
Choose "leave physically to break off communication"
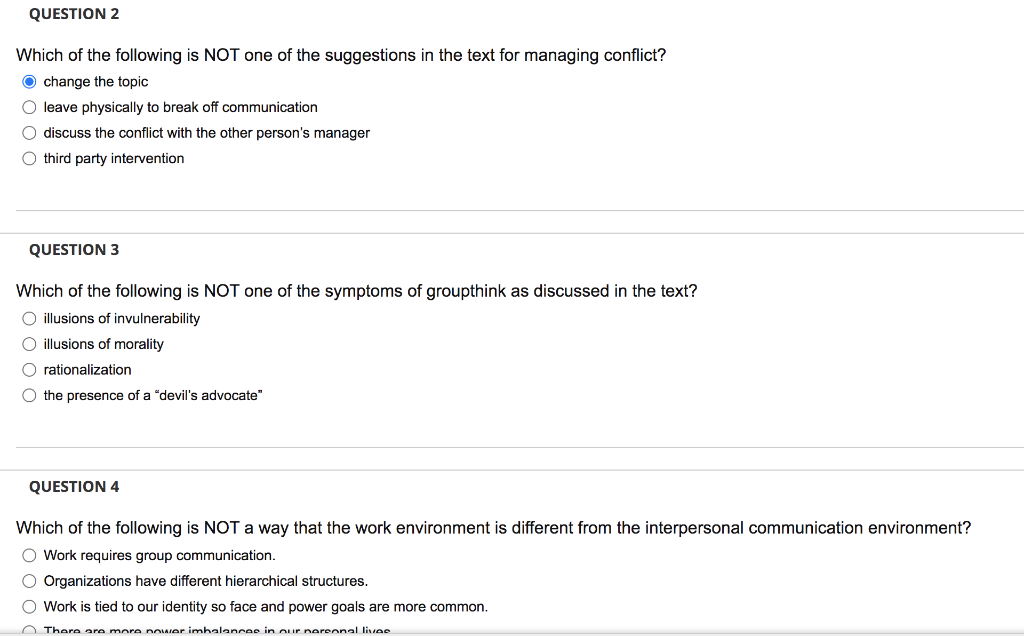[x=29, y=107]
